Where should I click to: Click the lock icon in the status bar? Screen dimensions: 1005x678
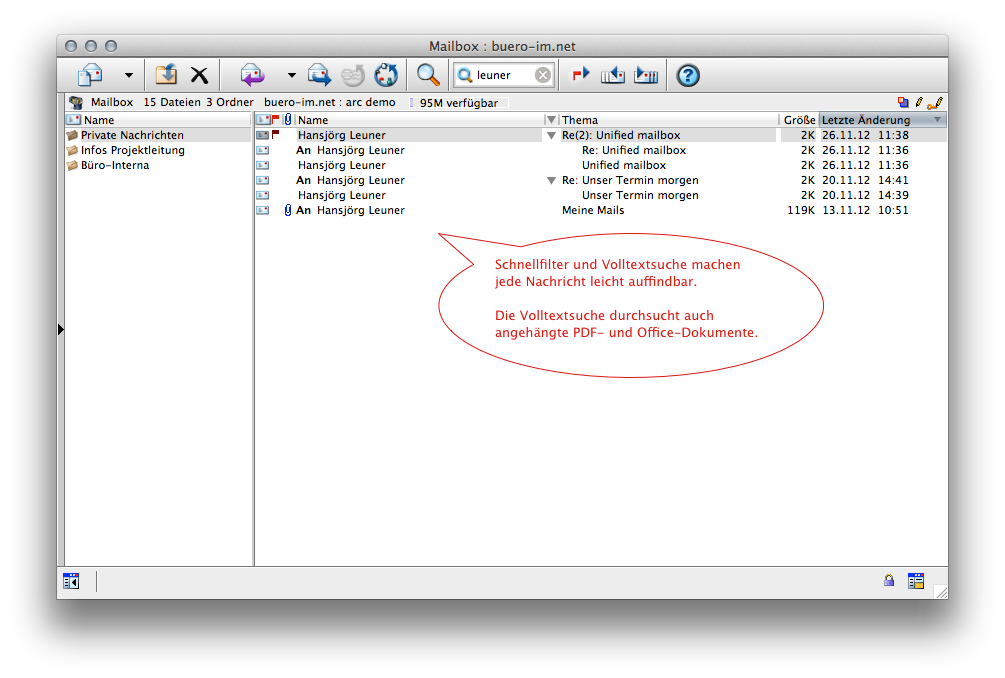pyautogui.click(x=888, y=580)
